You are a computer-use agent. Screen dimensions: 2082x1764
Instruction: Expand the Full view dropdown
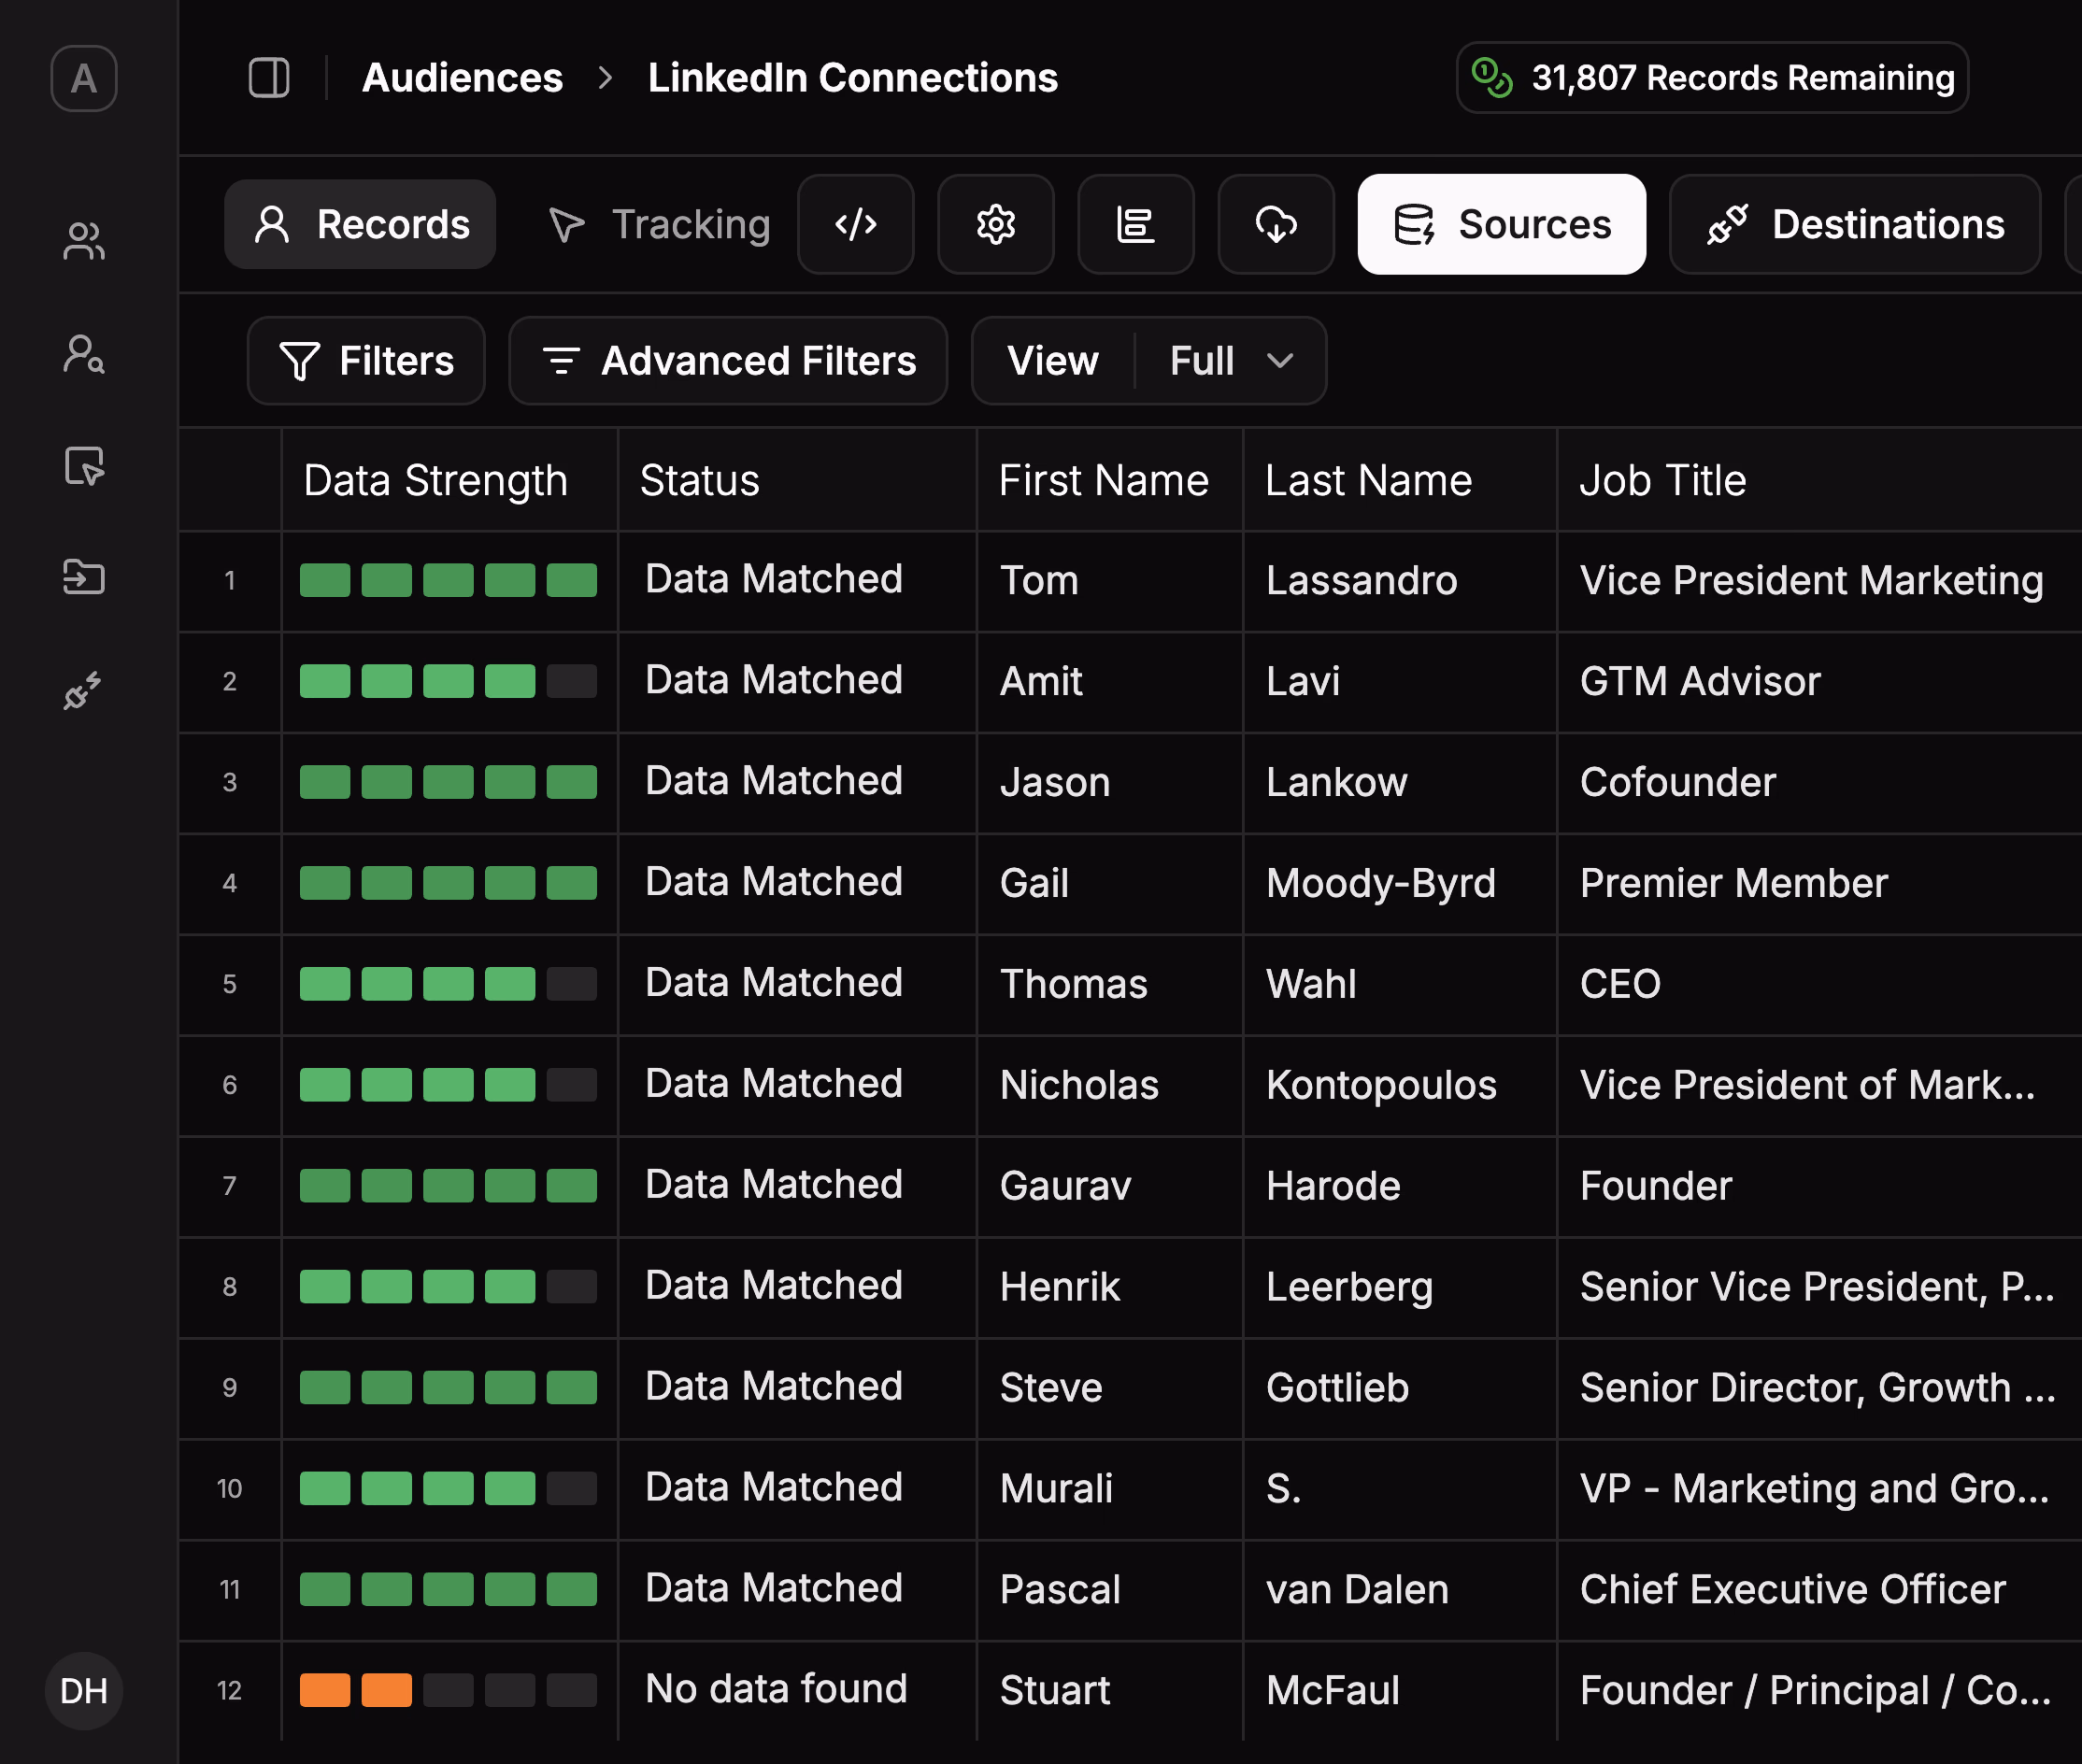[x=1231, y=361]
